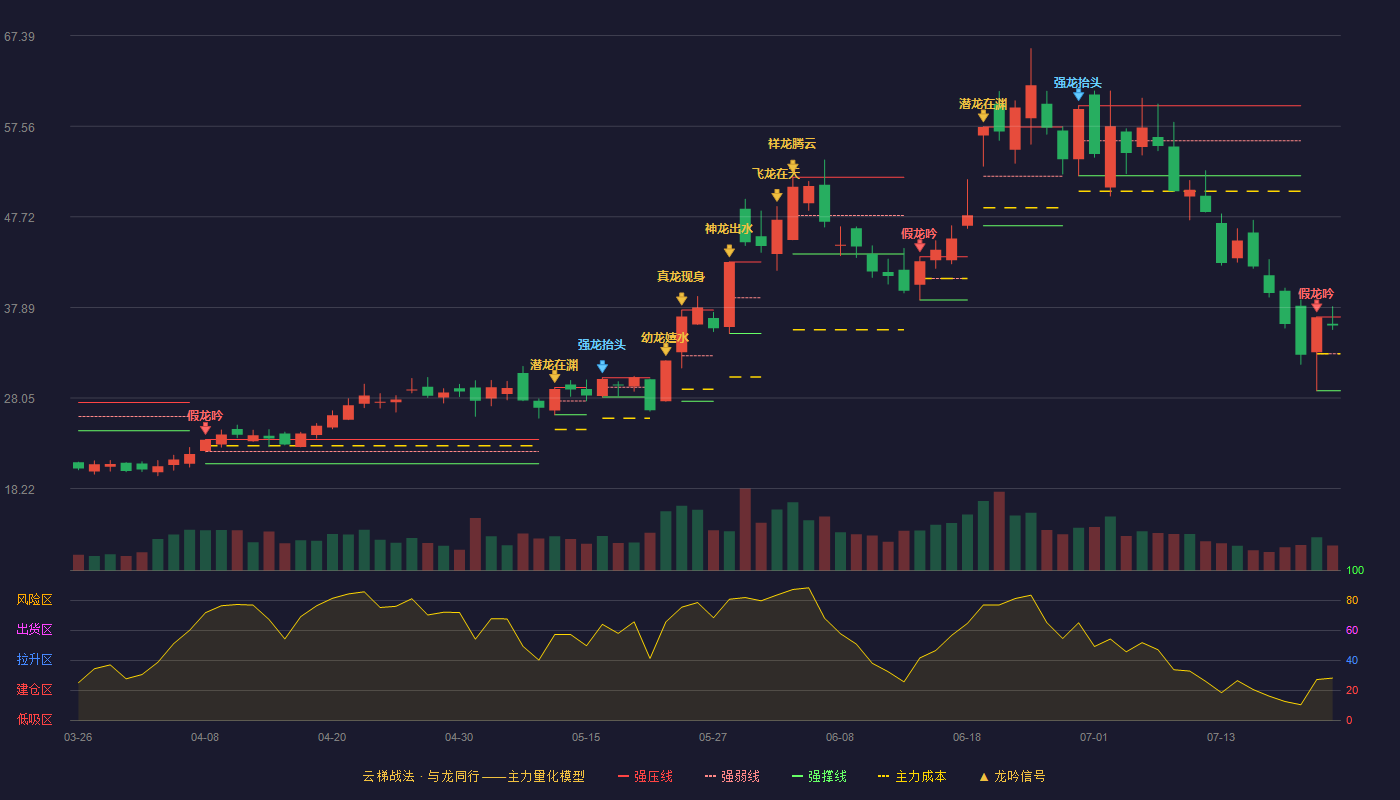1400x800 pixels.
Task: Click the 真龙现身 signal arrow
Action: coord(681,299)
